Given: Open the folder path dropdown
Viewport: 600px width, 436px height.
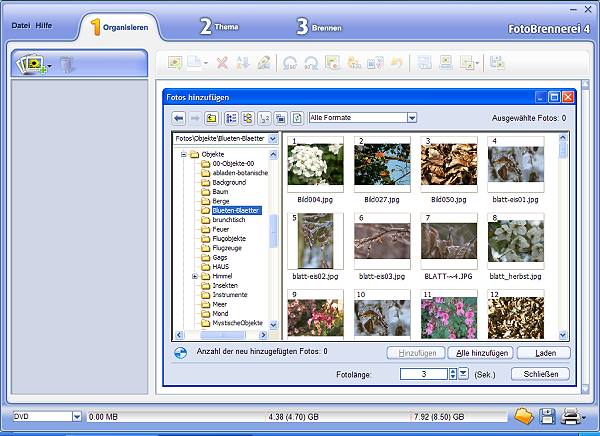Looking at the screenshot, I should [273, 138].
